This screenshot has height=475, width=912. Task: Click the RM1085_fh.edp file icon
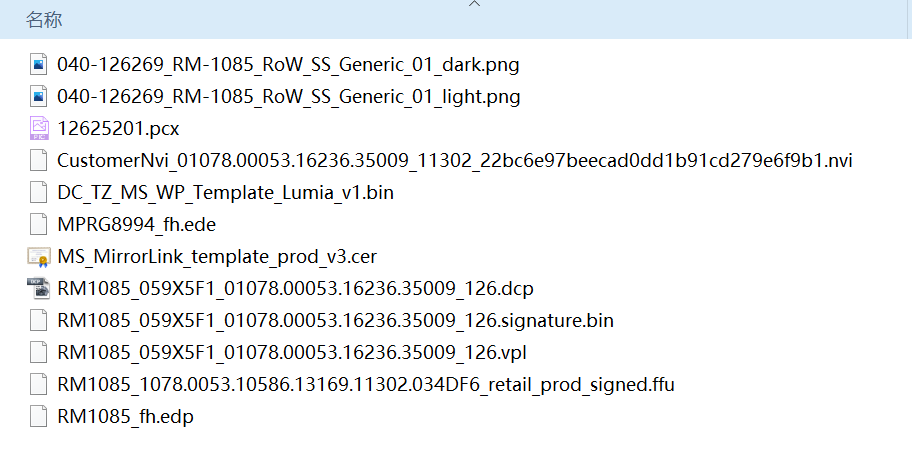(39, 416)
